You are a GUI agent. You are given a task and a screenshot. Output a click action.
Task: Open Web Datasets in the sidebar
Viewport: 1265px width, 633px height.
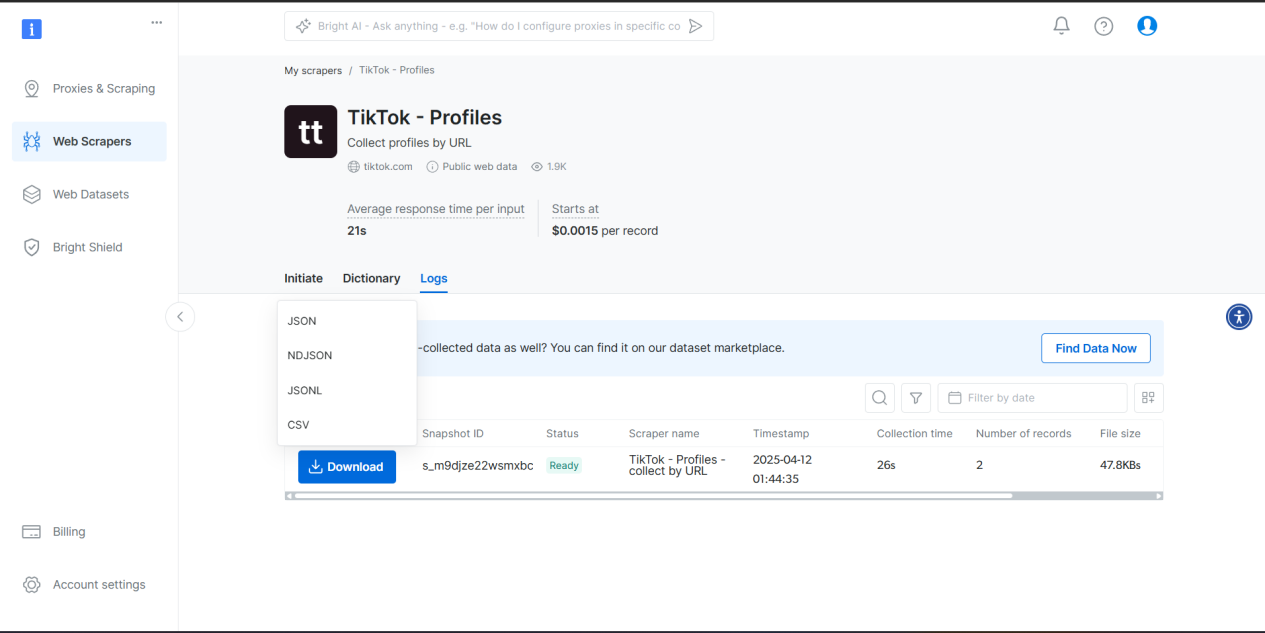[x=90, y=194]
